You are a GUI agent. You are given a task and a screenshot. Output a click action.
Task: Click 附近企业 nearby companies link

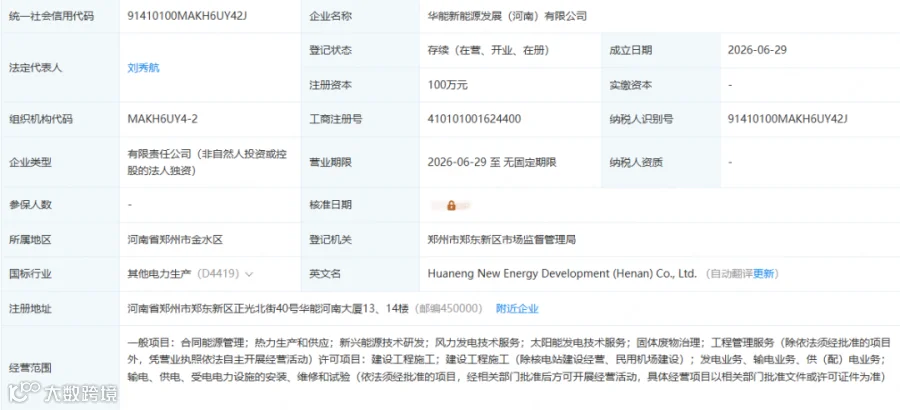coord(517,309)
